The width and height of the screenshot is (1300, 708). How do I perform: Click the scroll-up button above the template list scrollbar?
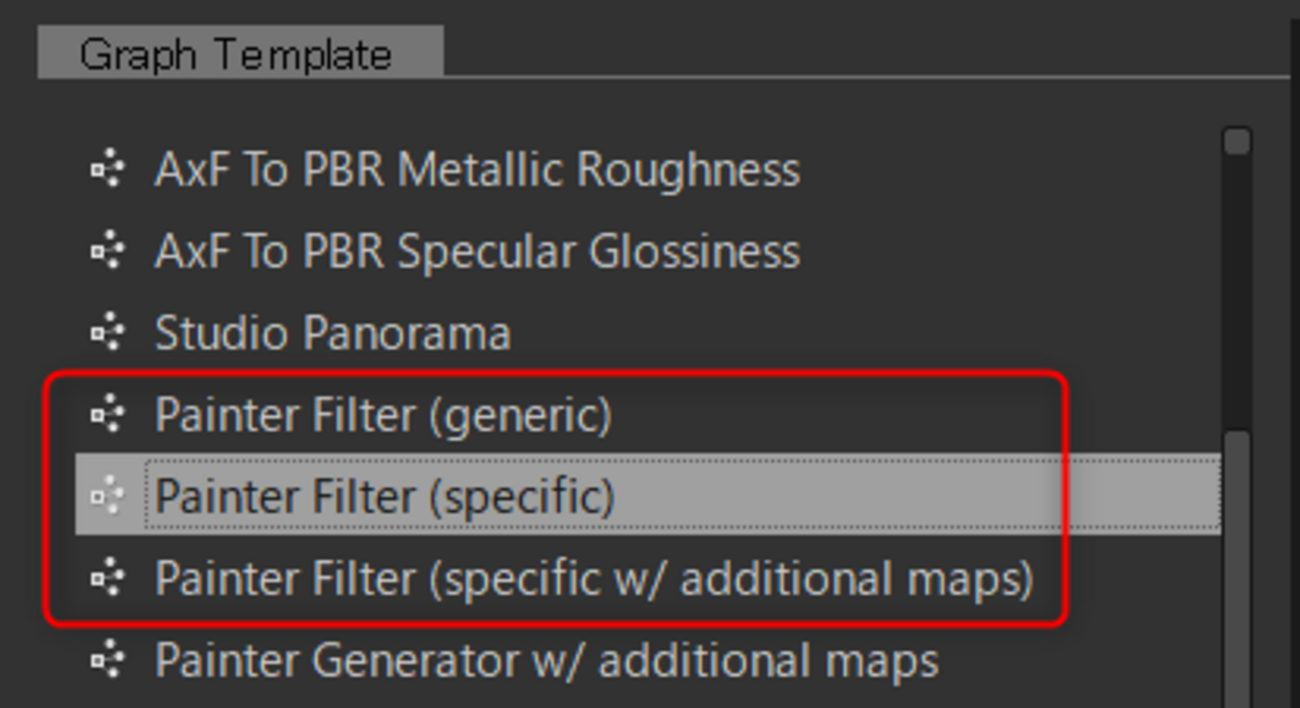coord(1237,141)
